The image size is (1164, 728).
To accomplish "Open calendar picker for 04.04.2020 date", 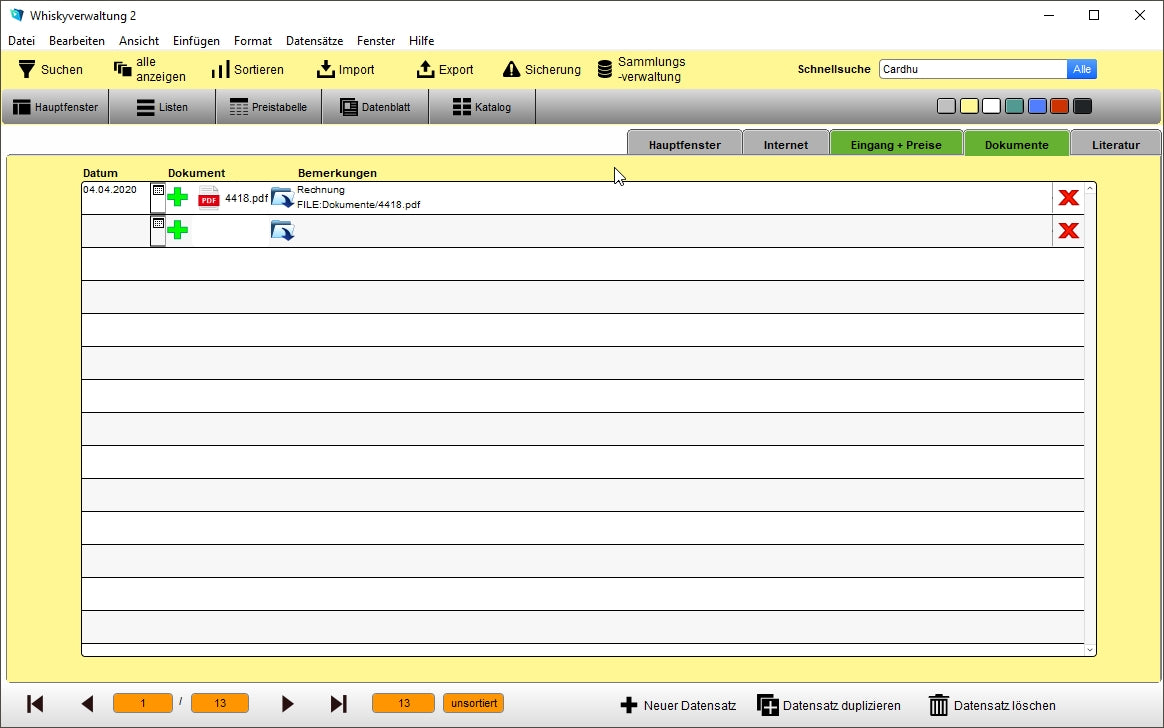I will pyautogui.click(x=158, y=190).
